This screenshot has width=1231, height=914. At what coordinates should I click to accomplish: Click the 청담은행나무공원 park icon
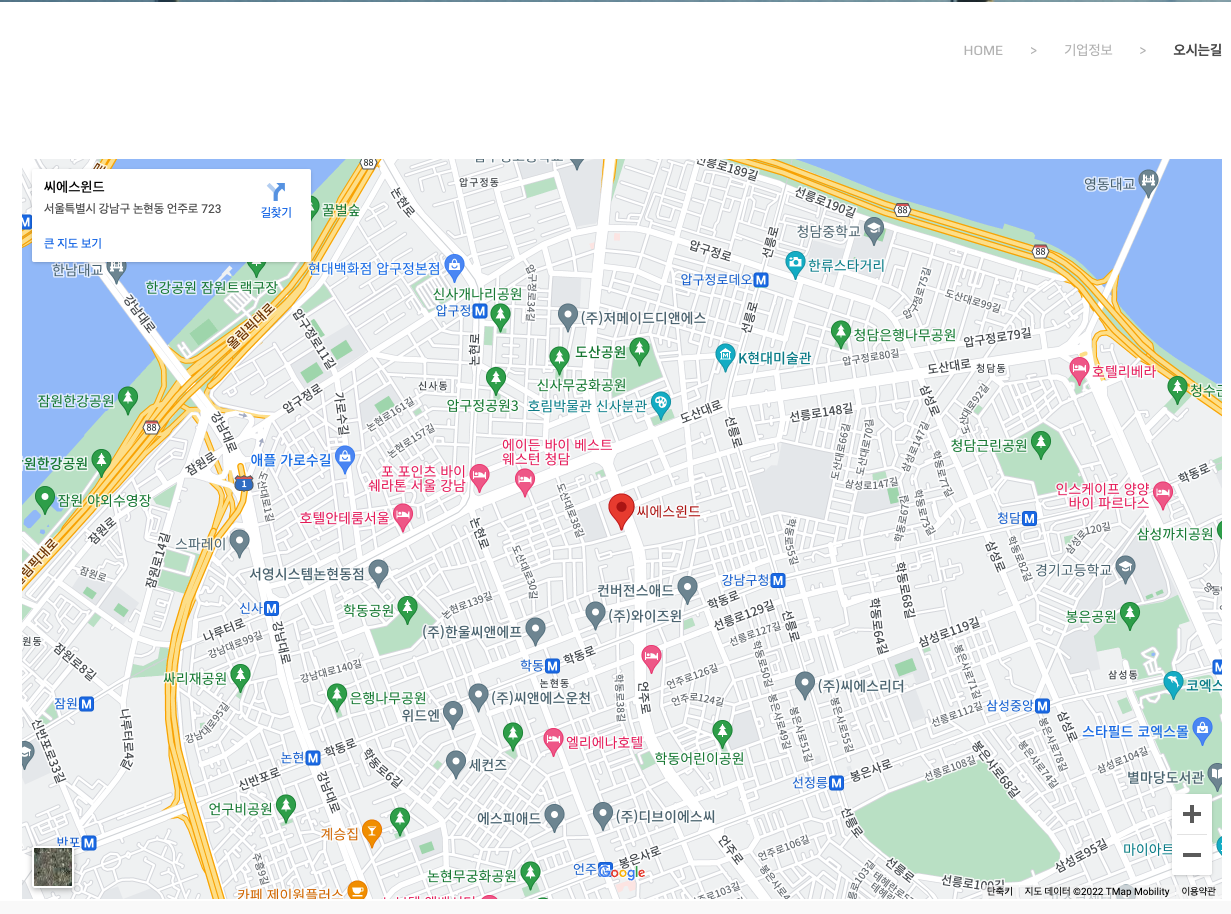840,333
